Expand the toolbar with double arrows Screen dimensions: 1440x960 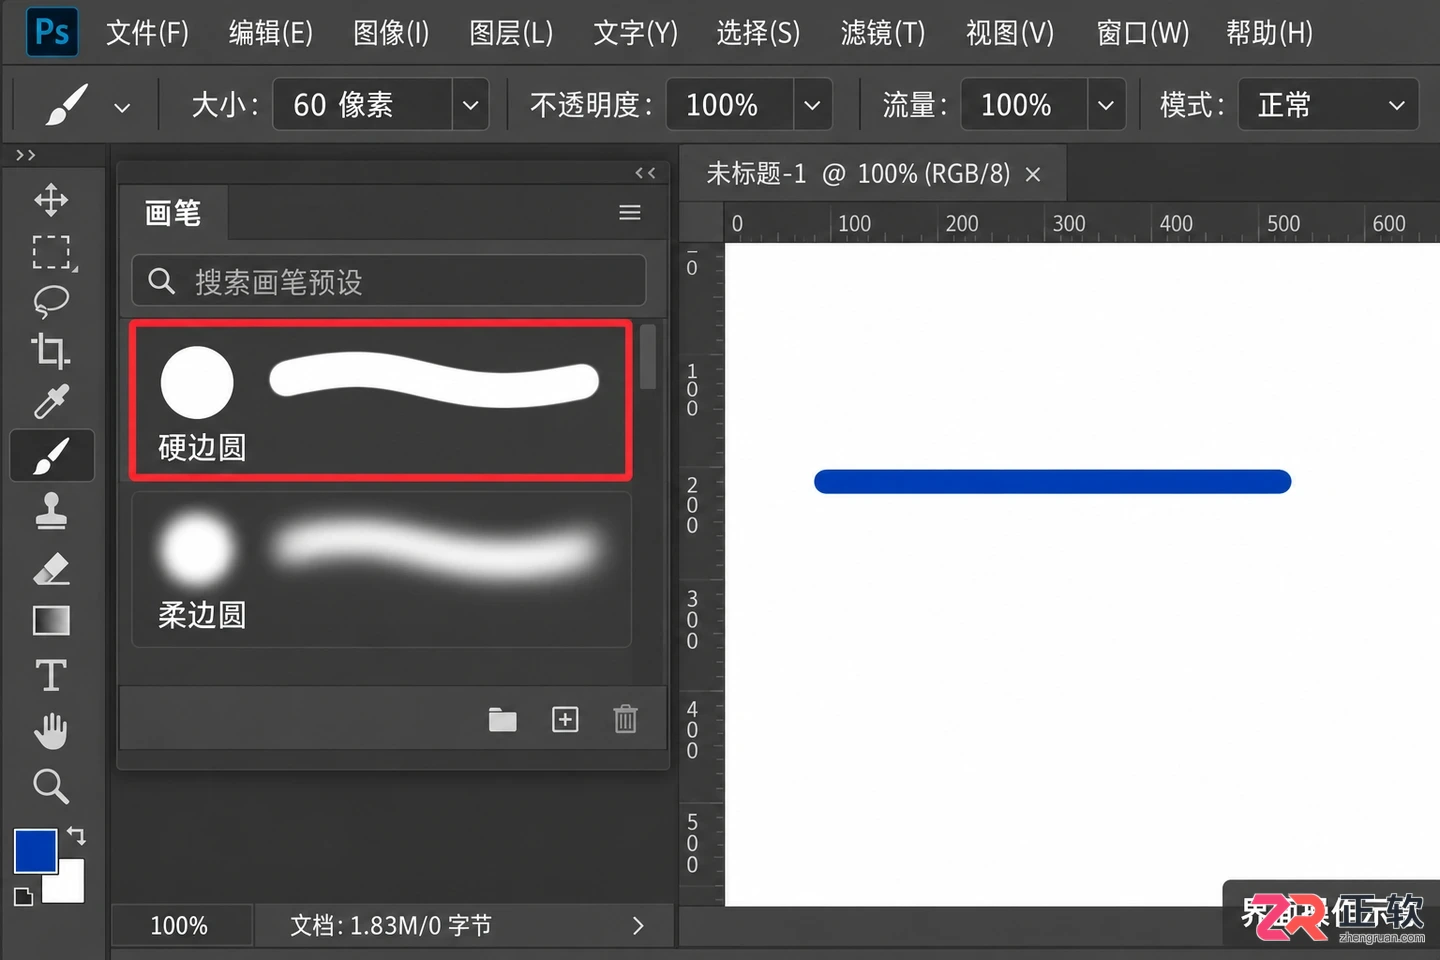click(26, 155)
